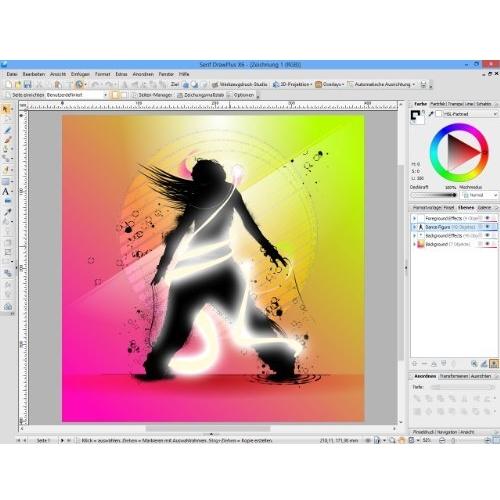Open the Ansicht menu

[58, 74]
